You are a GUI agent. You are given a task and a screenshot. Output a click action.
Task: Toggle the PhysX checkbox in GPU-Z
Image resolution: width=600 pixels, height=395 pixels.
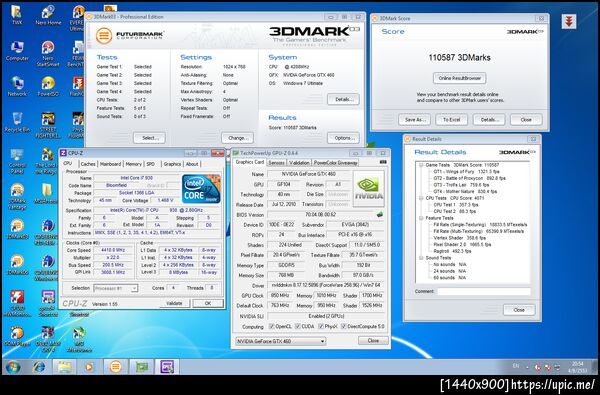(x=320, y=326)
